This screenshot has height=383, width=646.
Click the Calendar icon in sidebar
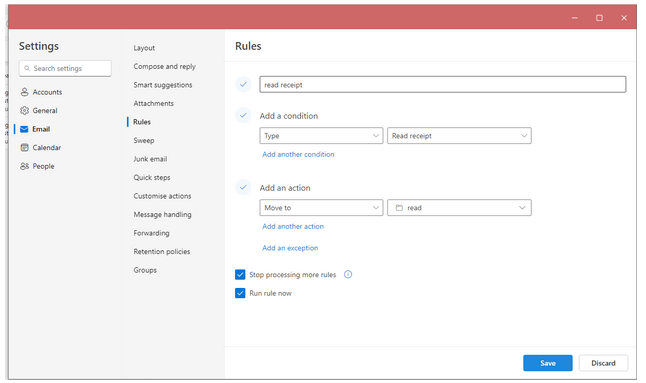pos(25,147)
